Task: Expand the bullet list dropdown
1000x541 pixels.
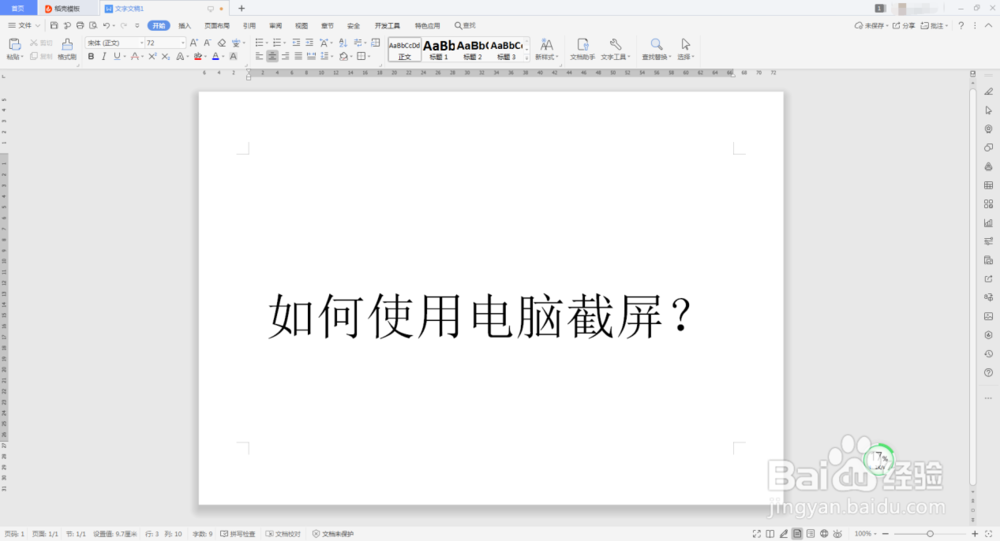Action: tap(267, 43)
